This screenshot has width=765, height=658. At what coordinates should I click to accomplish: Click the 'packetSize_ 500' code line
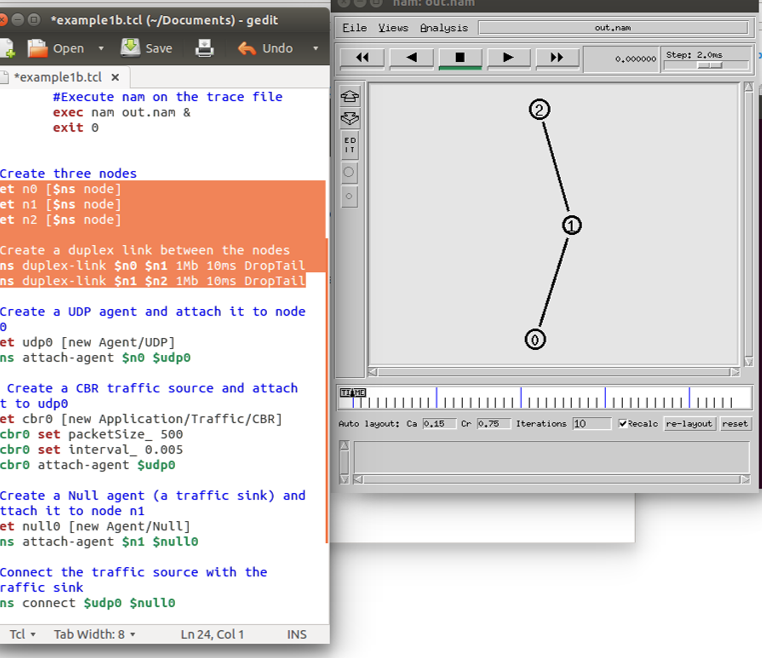(91, 434)
